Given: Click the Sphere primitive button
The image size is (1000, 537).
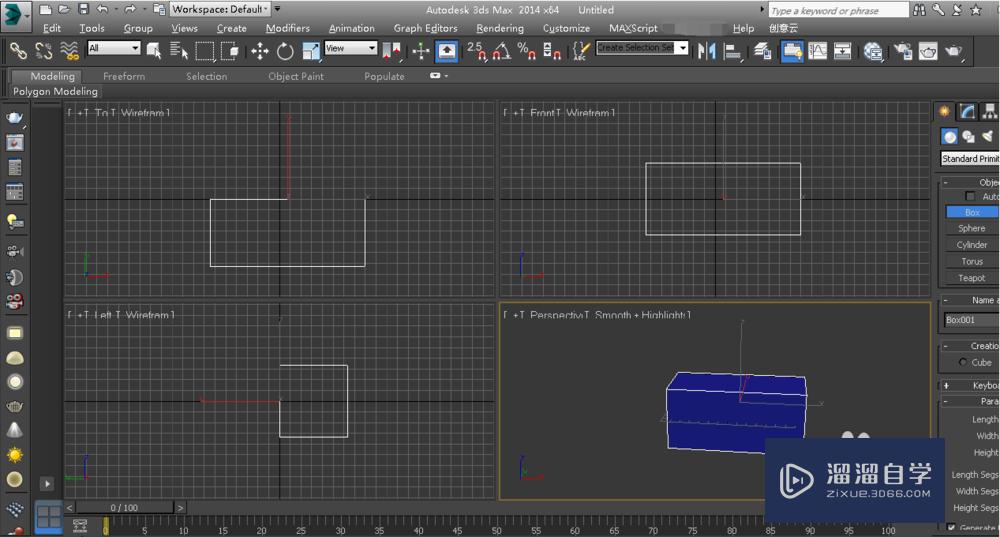Looking at the screenshot, I should tap(971, 228).
